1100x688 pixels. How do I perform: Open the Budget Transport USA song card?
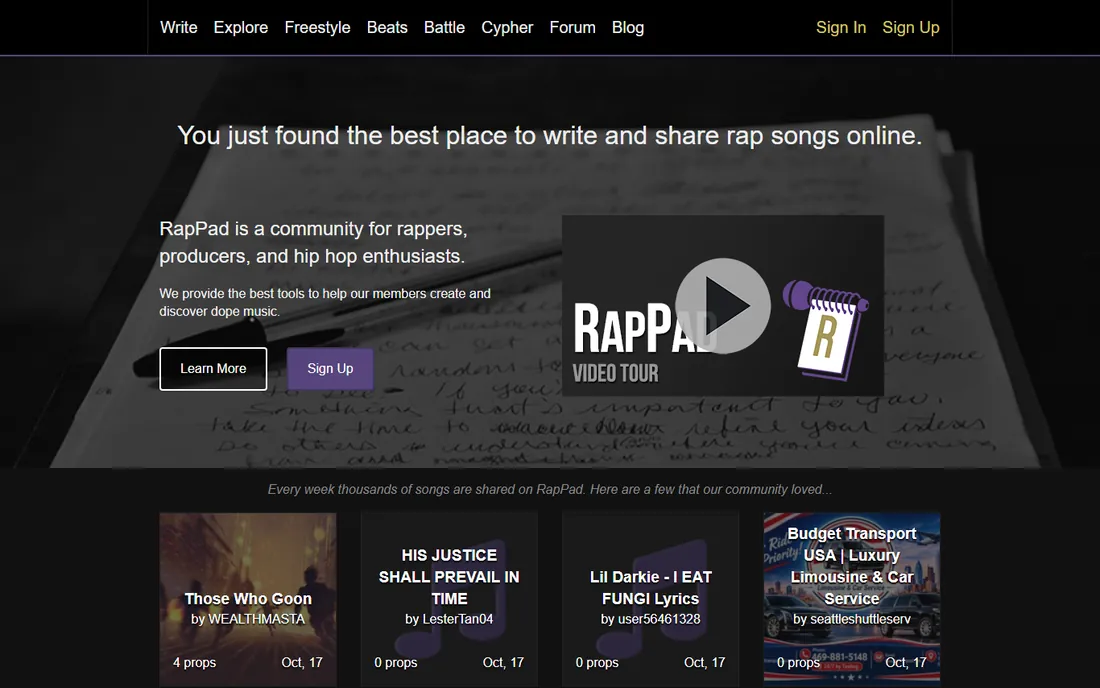(852, 598)
